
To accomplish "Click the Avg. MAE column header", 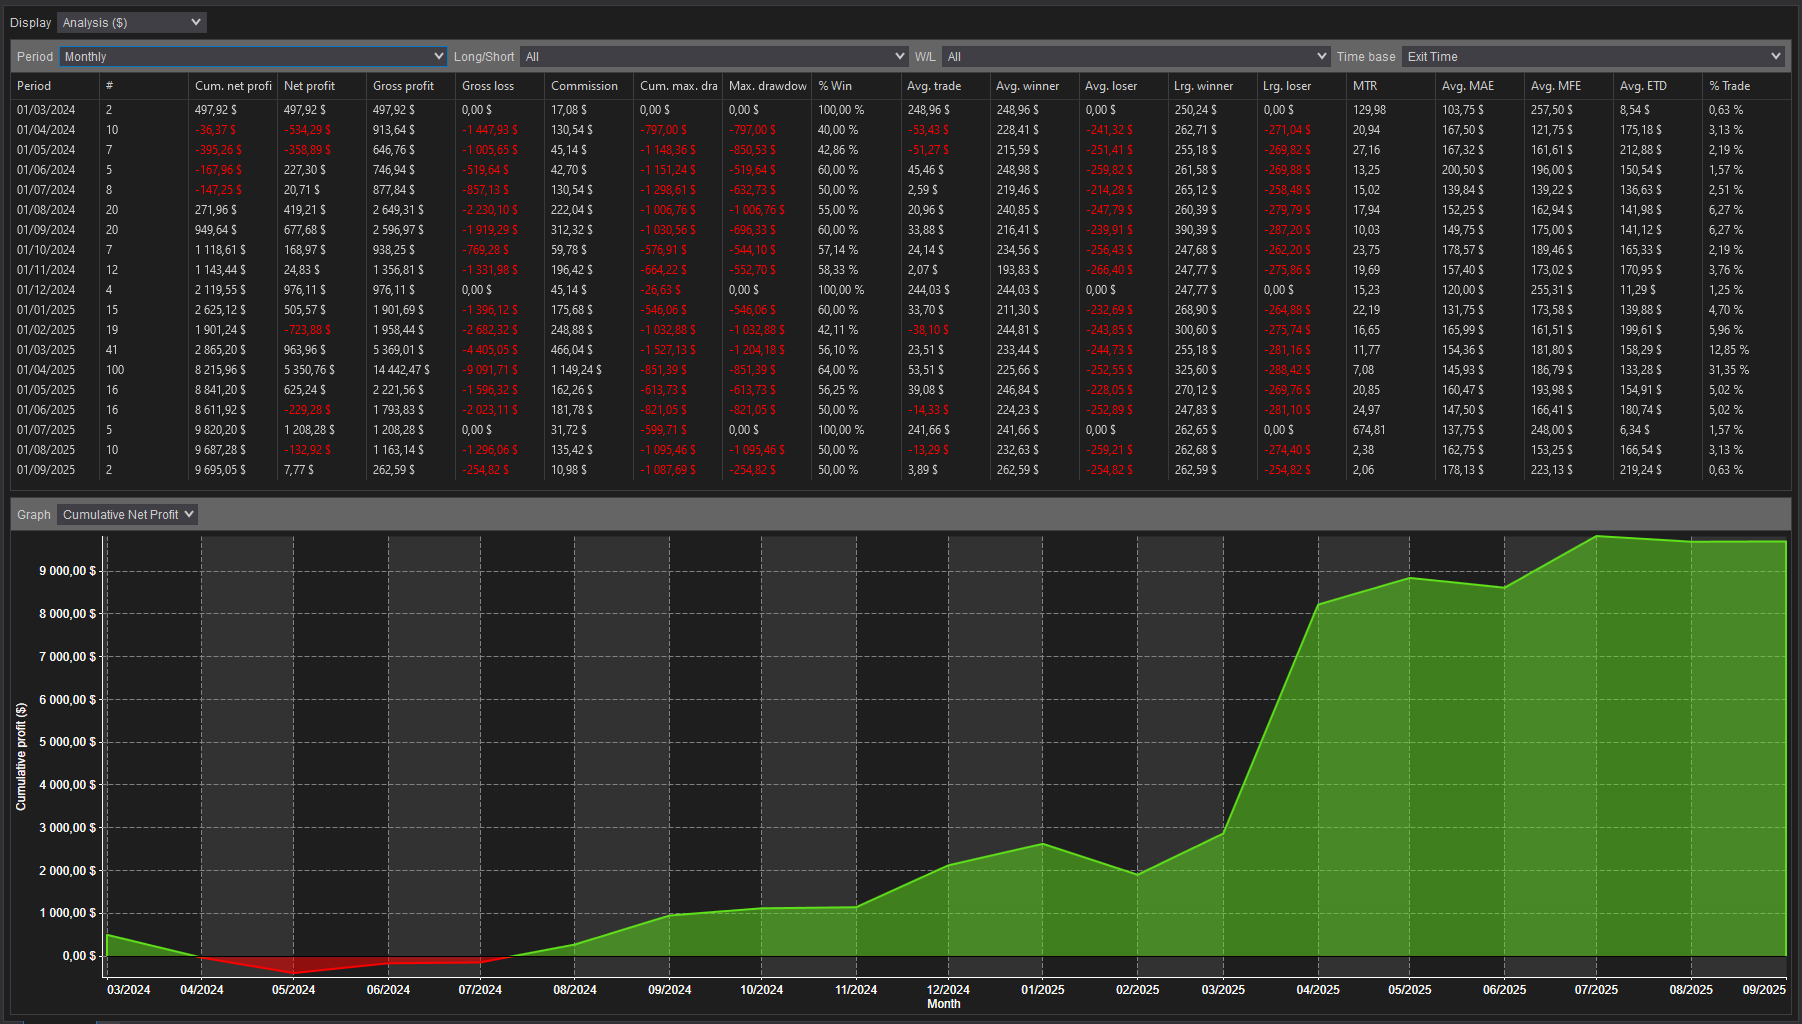I will 1478,86.
